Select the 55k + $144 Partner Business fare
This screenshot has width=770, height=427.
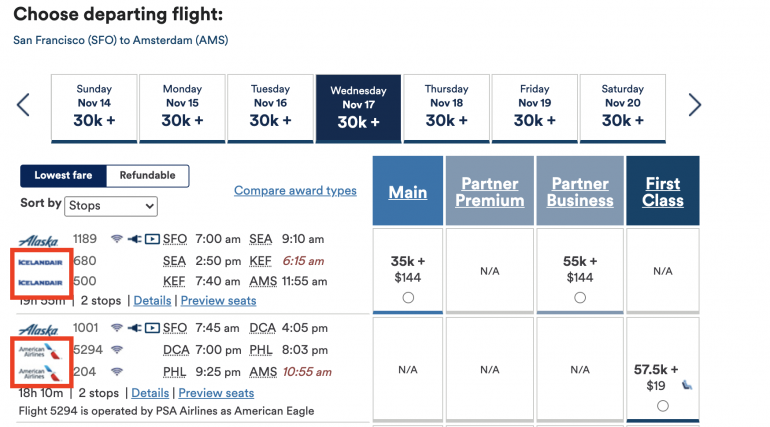[580, 297]
